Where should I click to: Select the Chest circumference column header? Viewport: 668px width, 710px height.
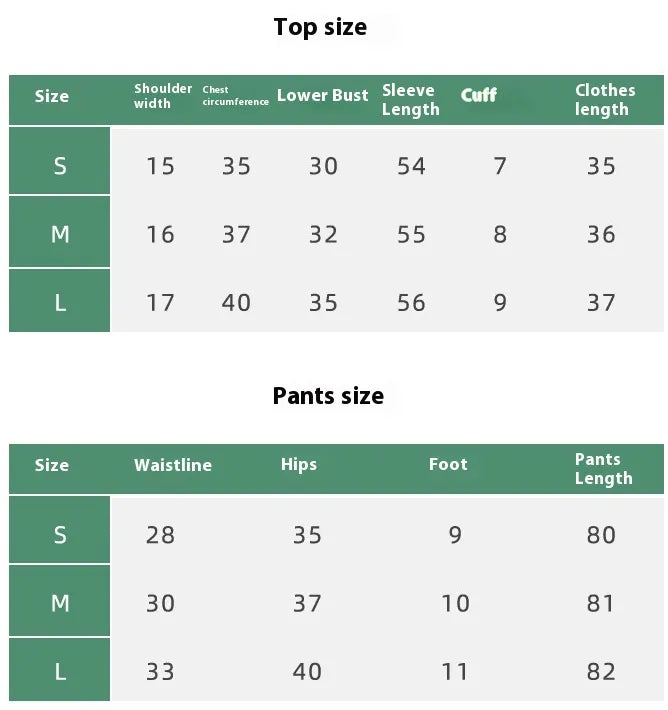point(235,96)
